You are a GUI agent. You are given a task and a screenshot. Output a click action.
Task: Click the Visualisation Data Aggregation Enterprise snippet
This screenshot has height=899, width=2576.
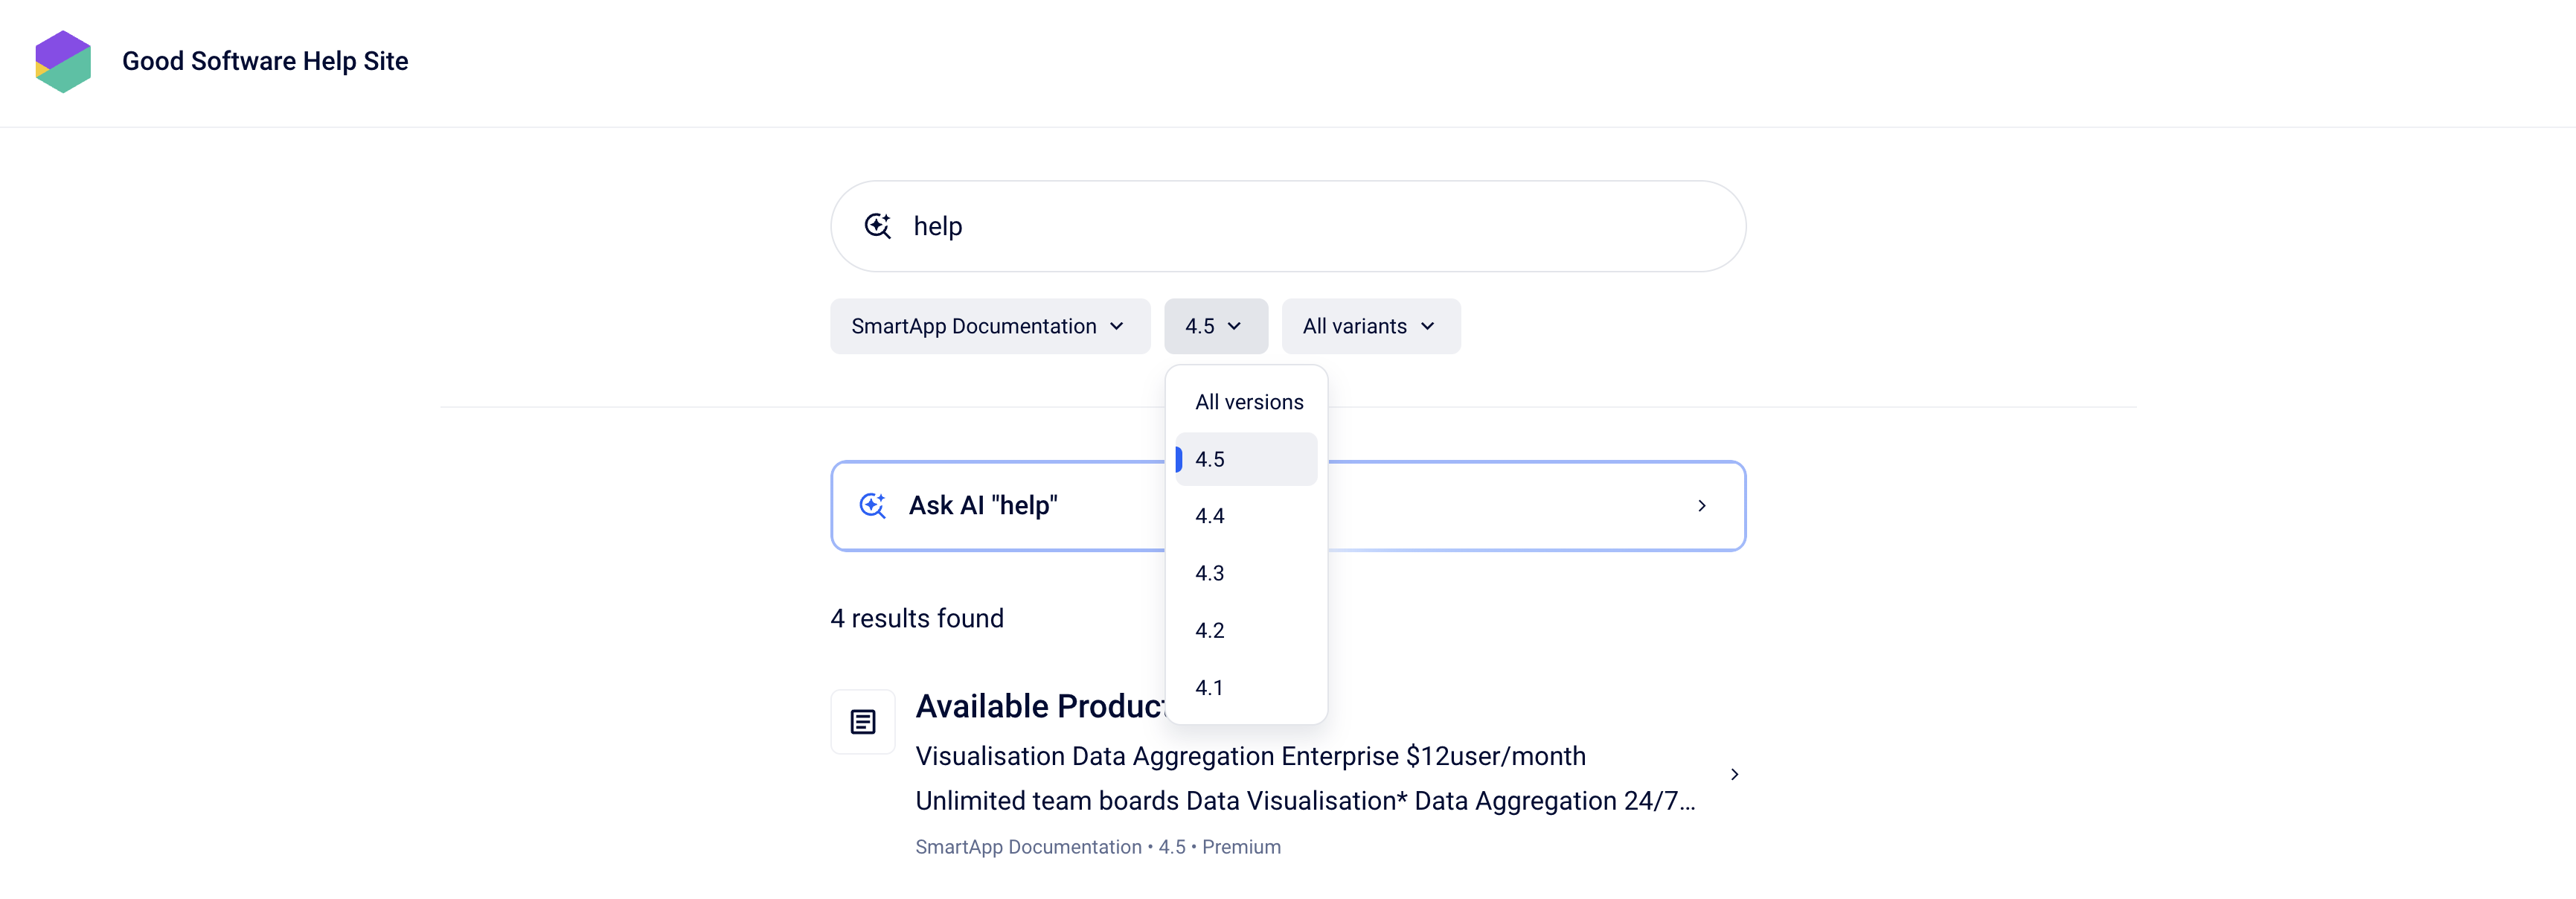1305,779
